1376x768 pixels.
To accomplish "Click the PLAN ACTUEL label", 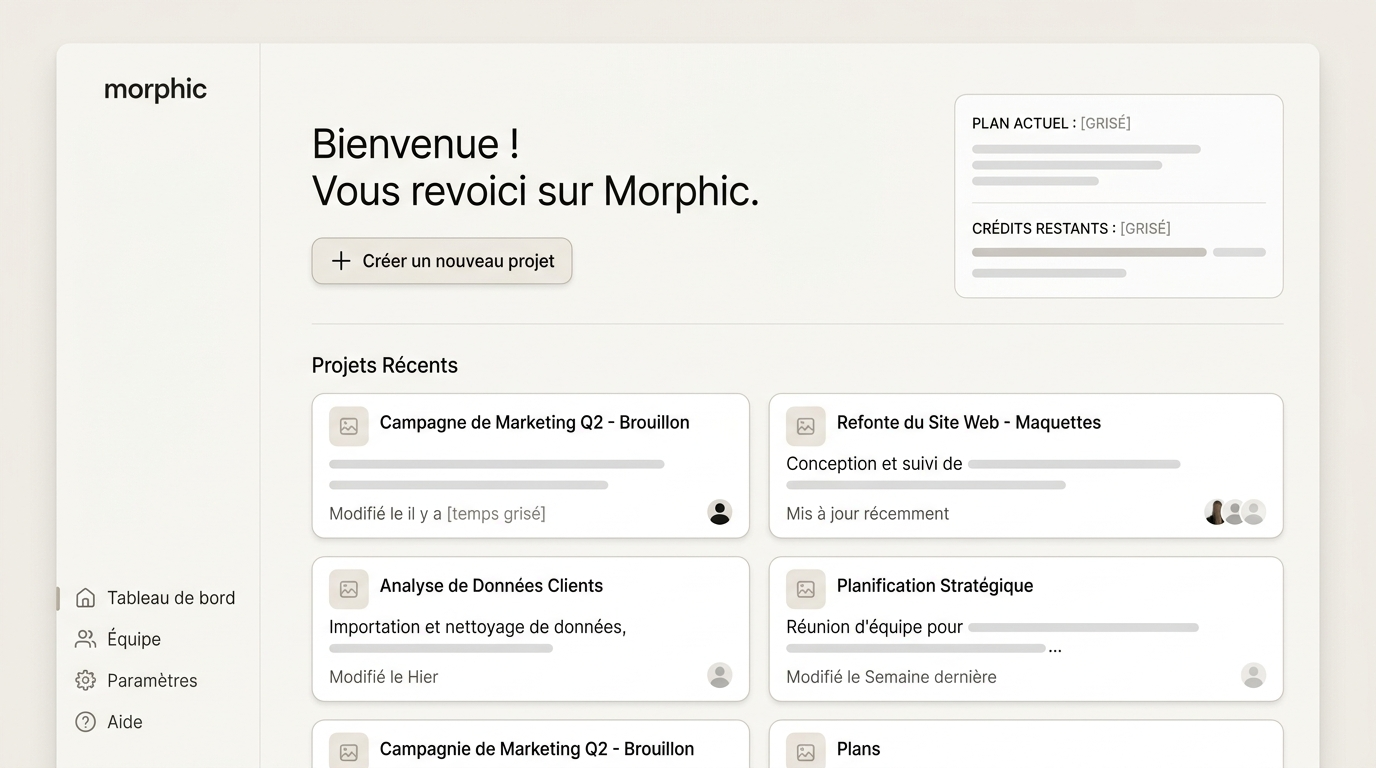I will (1024, 123).
